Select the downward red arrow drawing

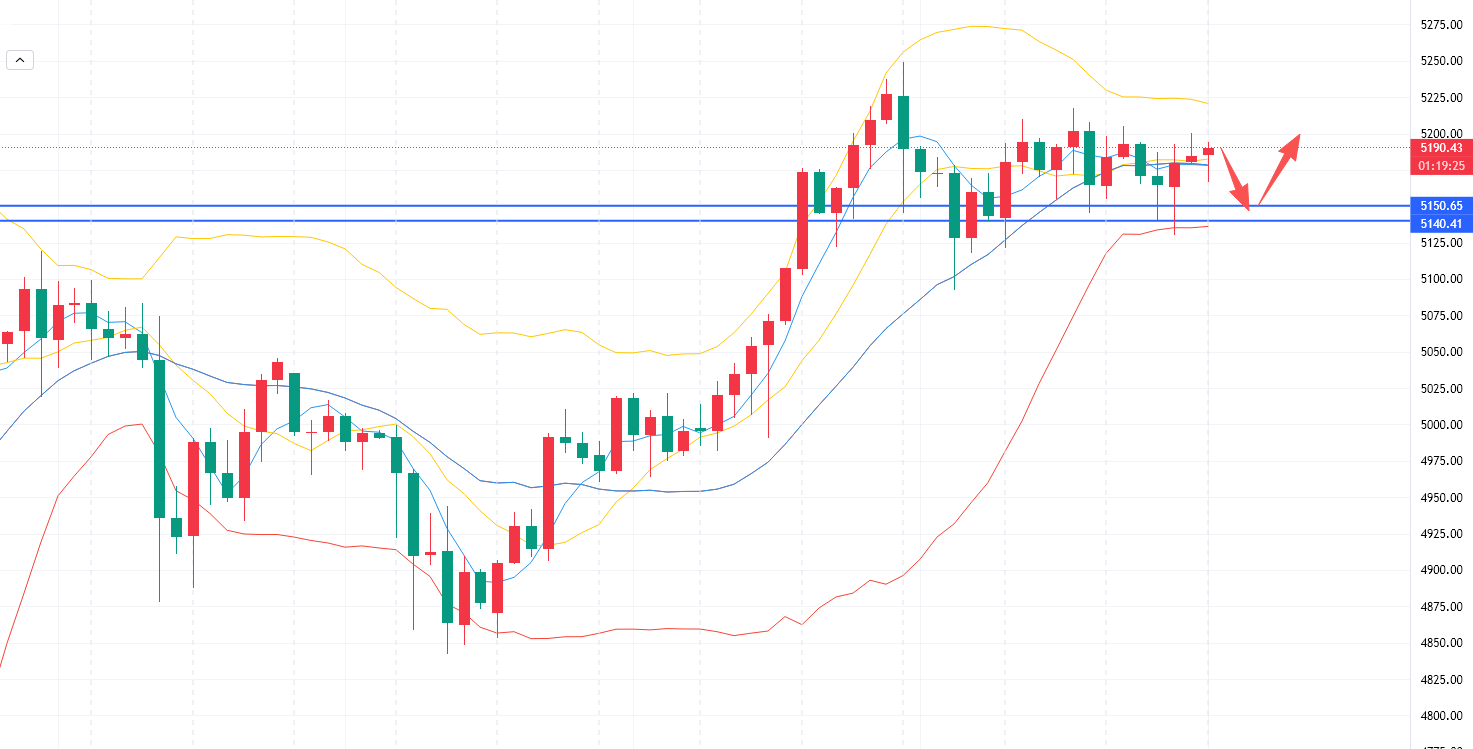(1235, 178)
